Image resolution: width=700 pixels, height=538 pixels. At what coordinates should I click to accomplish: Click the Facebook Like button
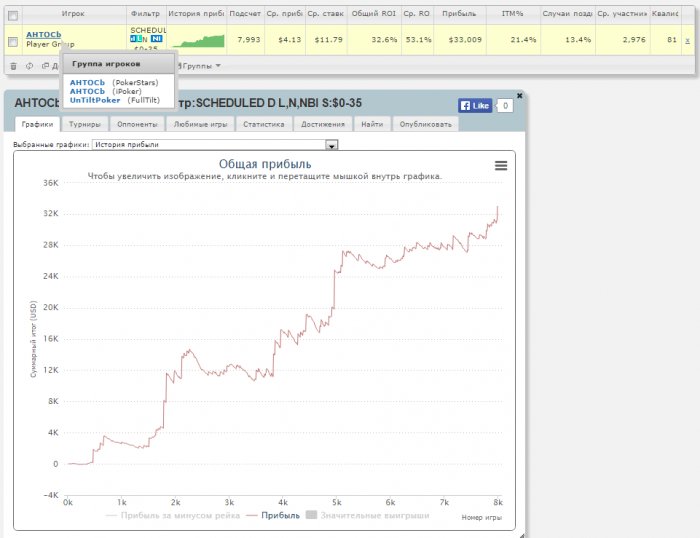(x=474, y=105)
